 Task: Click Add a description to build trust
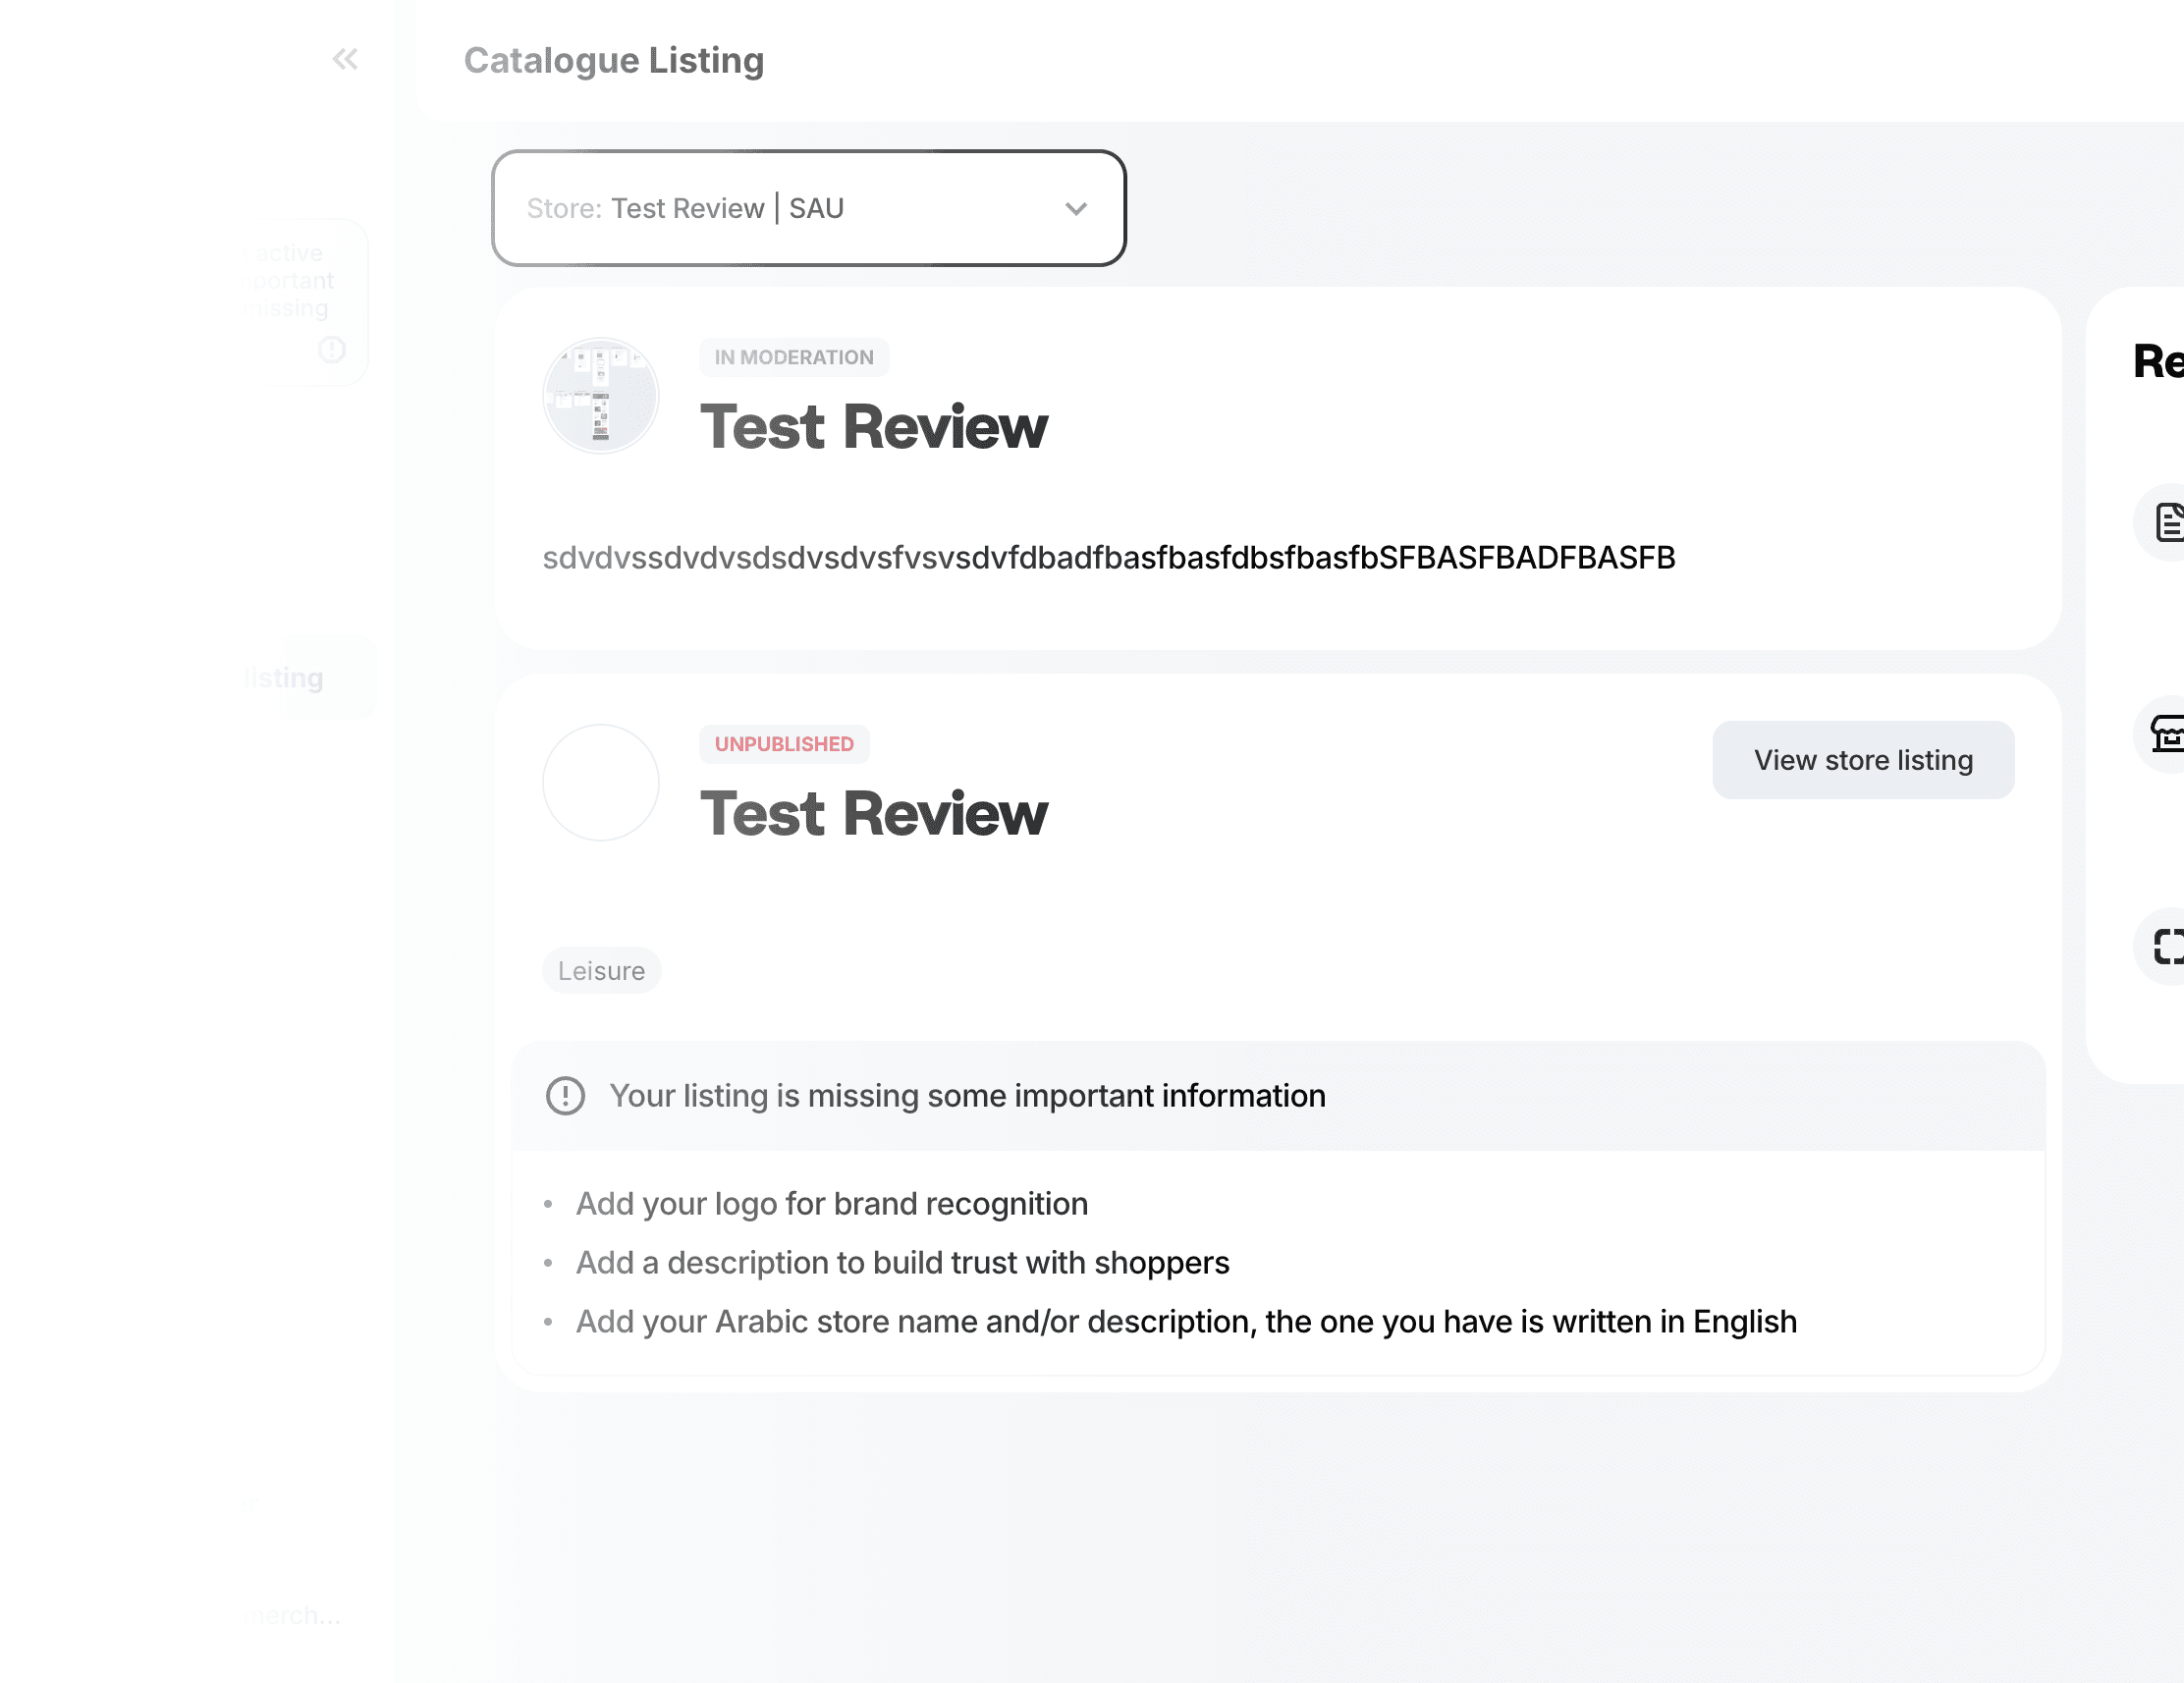pyautogui.click(x=902, y=1263)
